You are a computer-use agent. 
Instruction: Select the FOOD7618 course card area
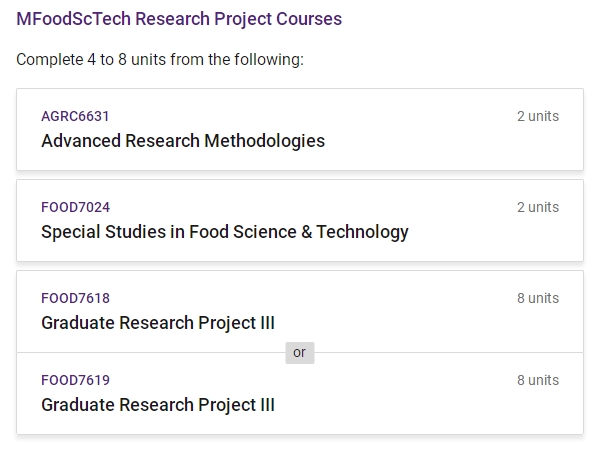point(300,311)
